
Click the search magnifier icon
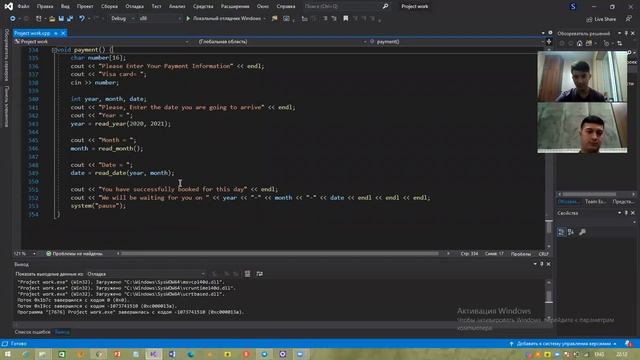[x=385, y=6]
